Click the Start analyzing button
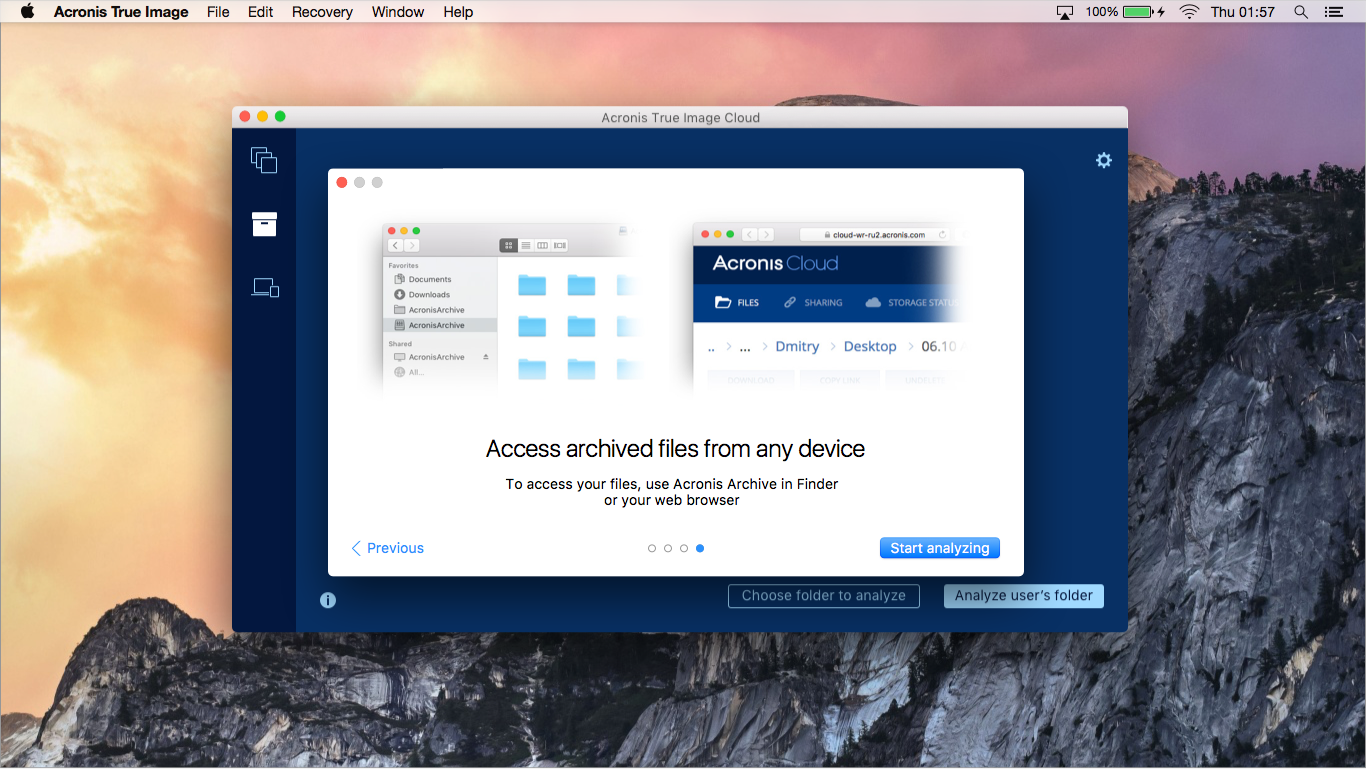Screen dimensions: 1366x769 (940, 548)
